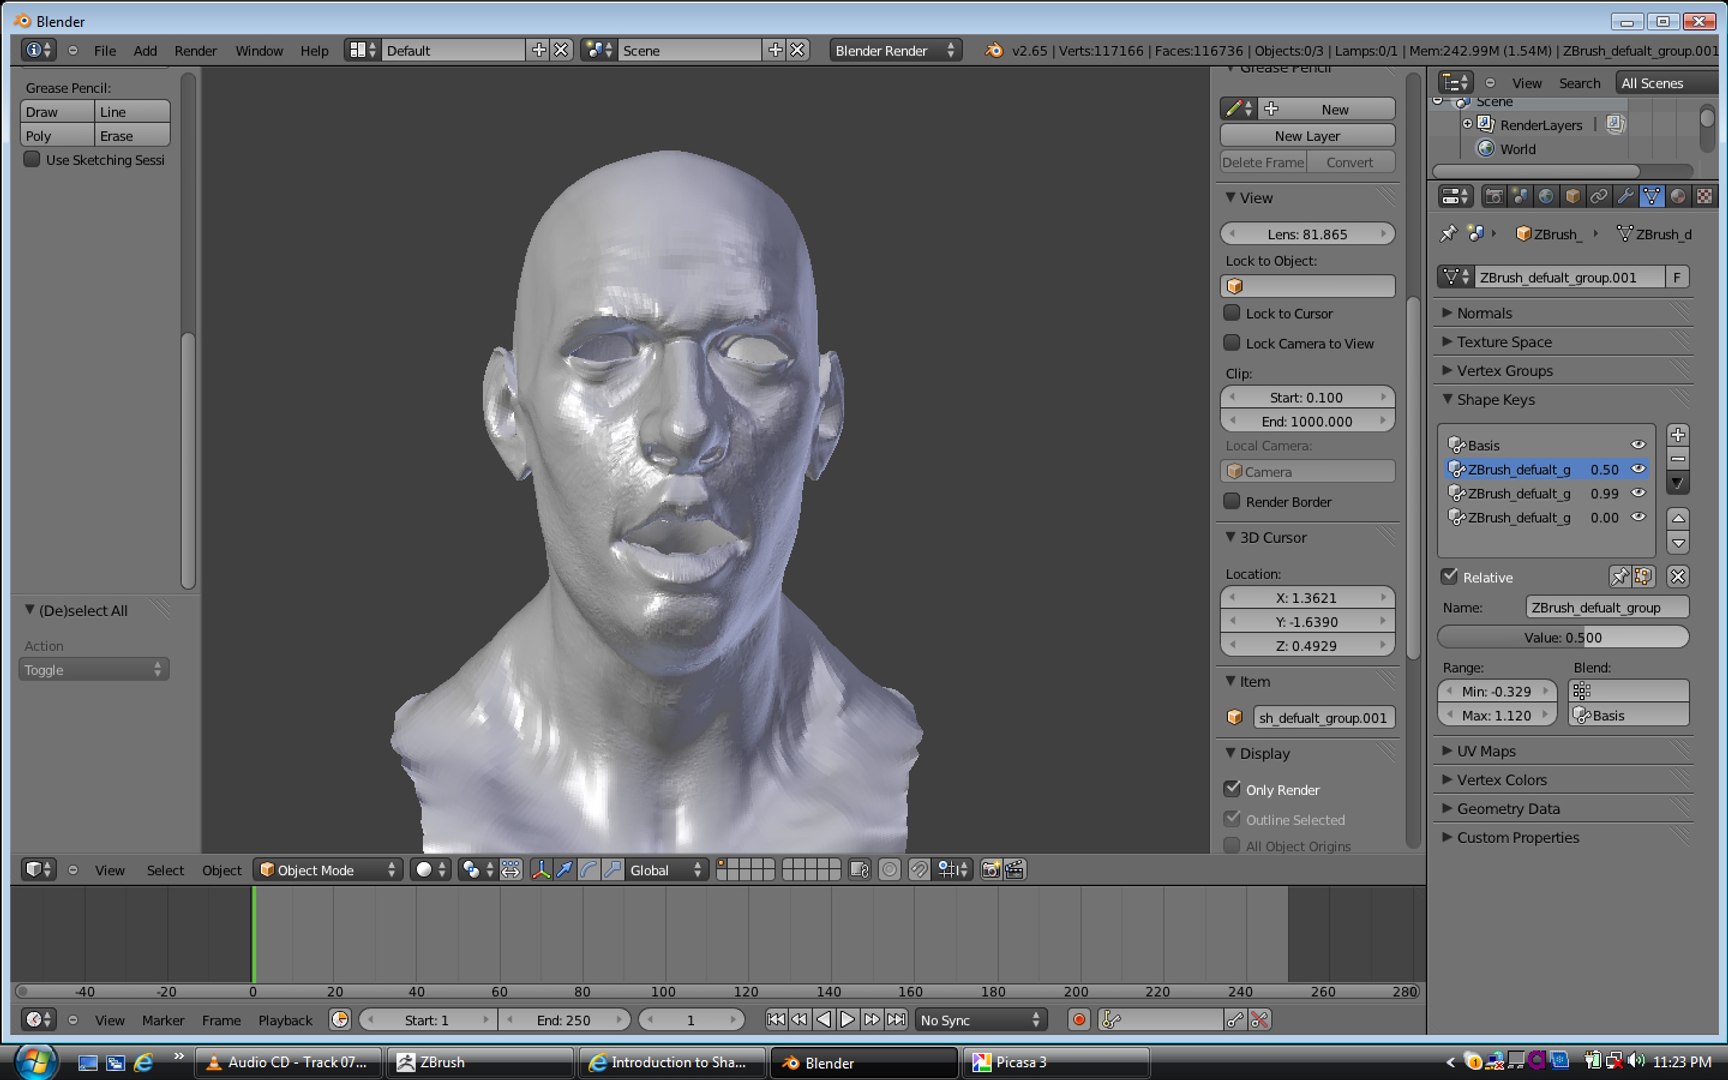Move shape key up in list
The image size is (1728, 1080).
coord(1678,518)
